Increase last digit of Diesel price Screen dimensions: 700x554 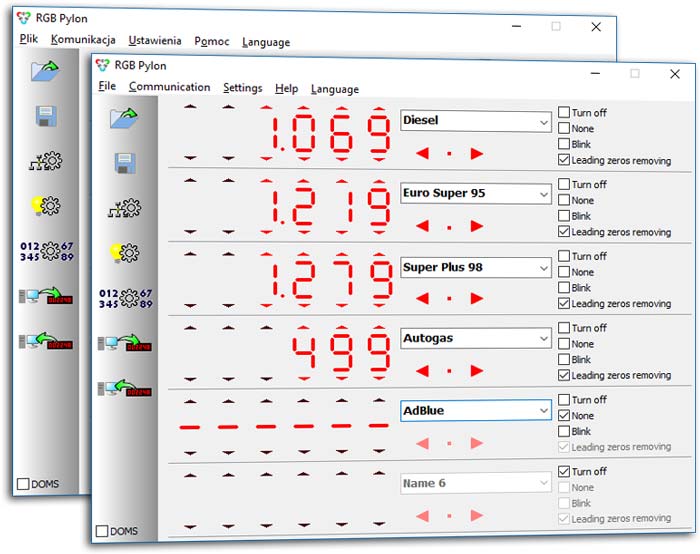tap(379, 107)
